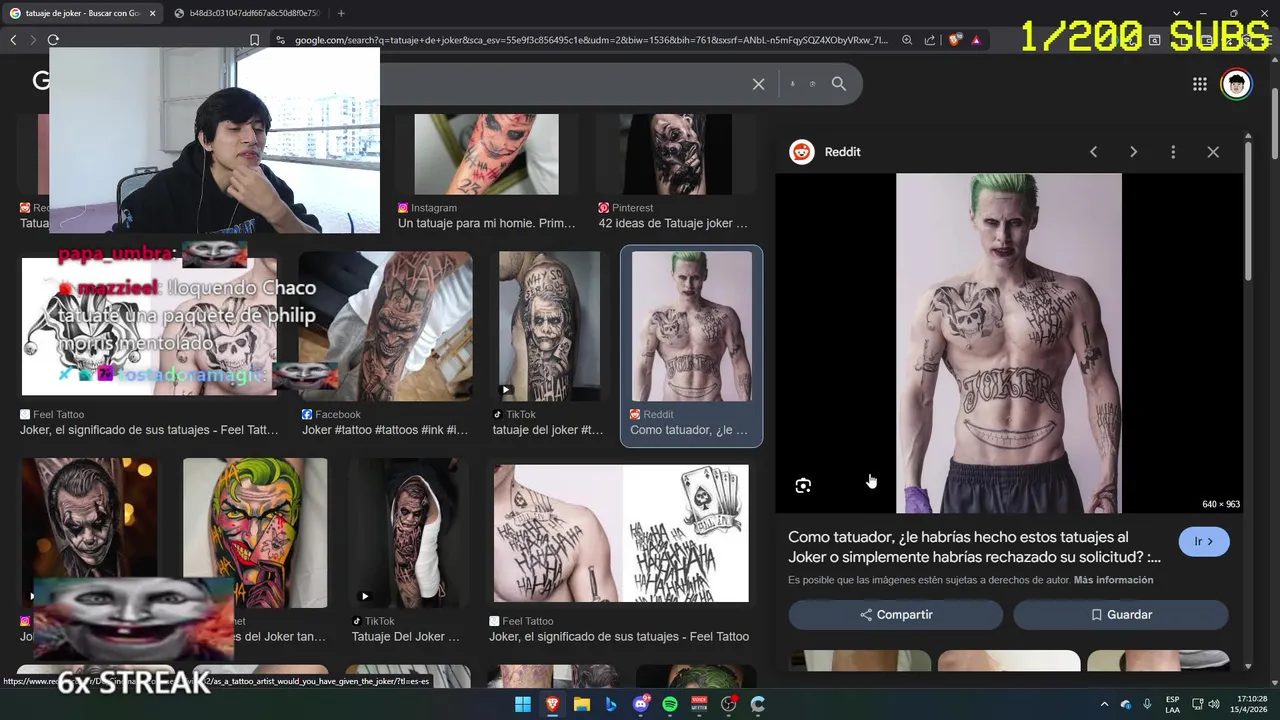
Task: Close the Reddit image preview panel
Action: coord(1213,152)
